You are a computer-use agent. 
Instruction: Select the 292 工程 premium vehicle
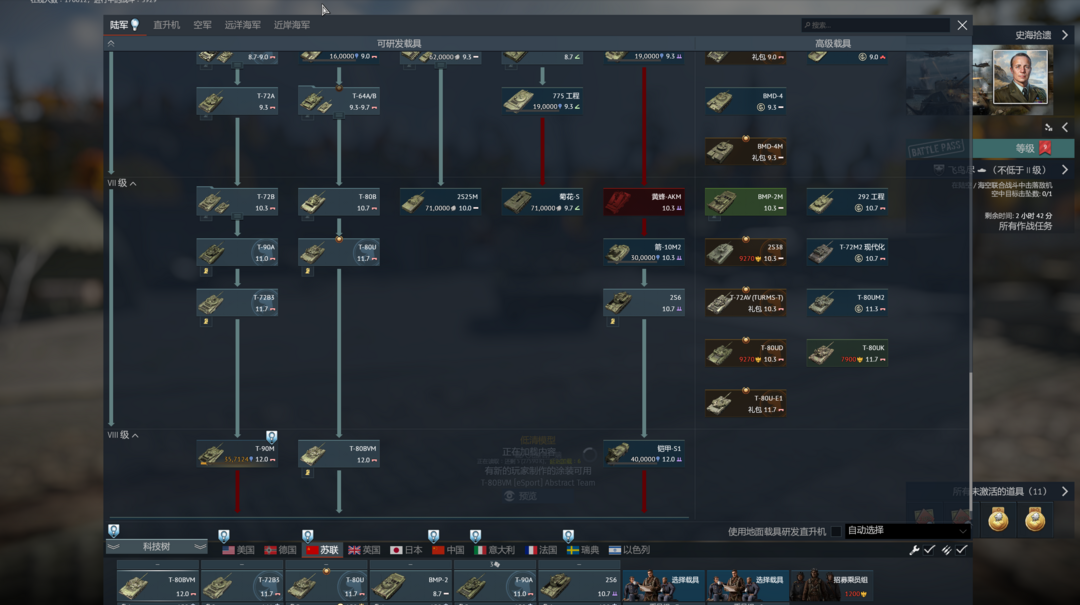(847, 202)
